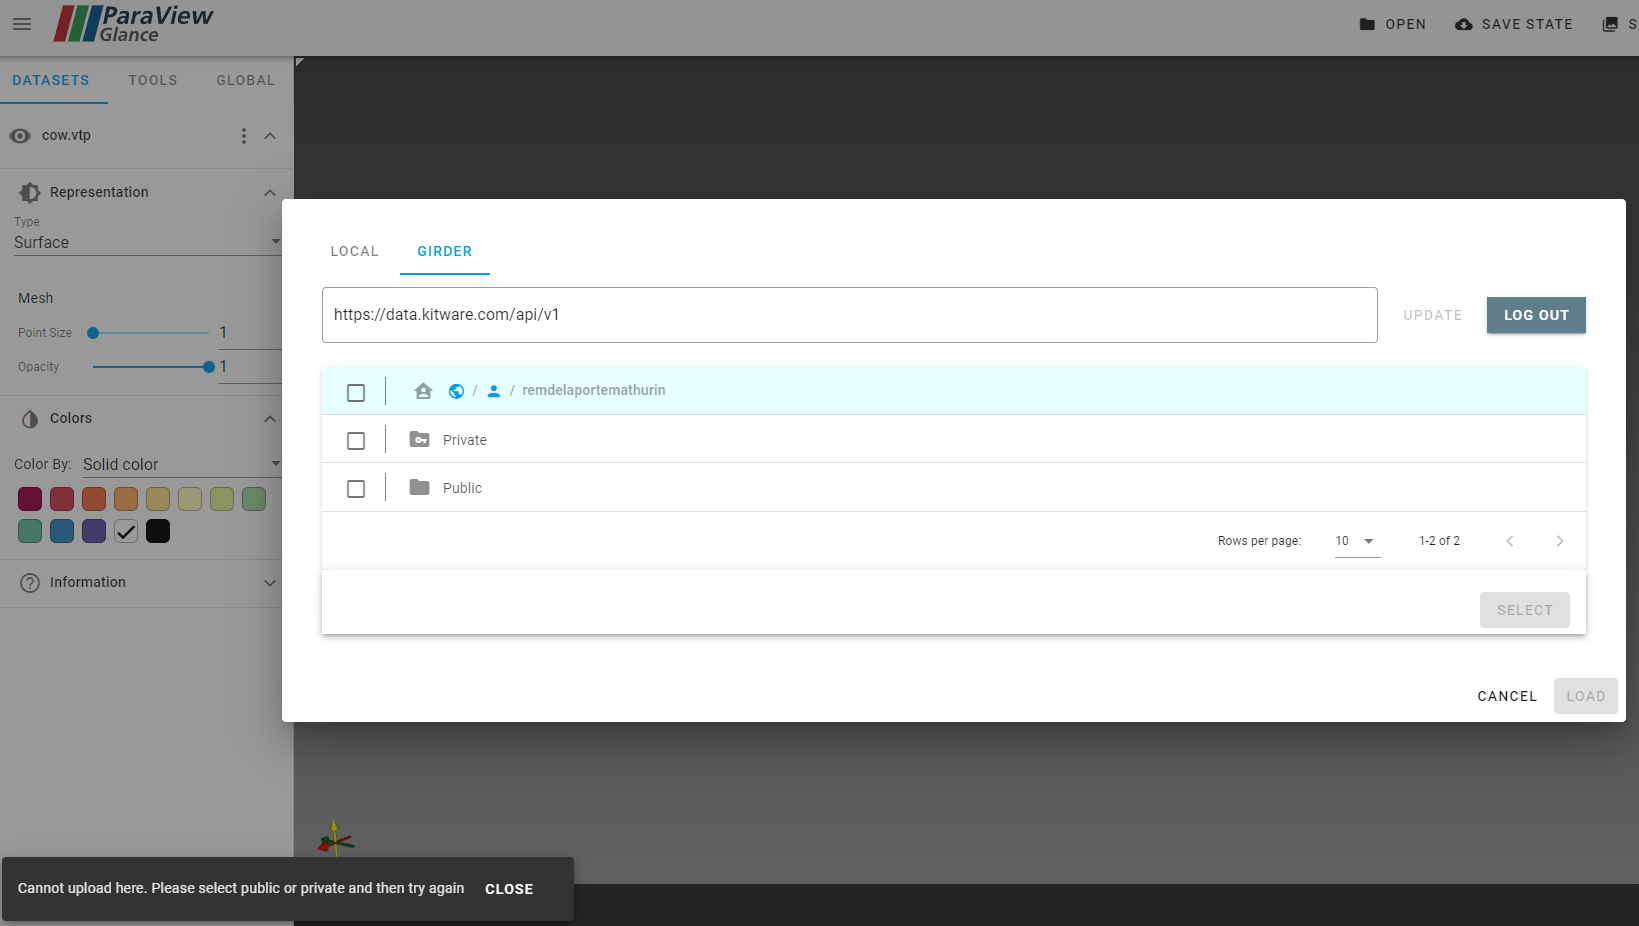Open cow.vtp options via three-dot menu
Image resolution: width=1639 pixels, height=926 pixels.
pyautogui.click(x=243, y=135)
